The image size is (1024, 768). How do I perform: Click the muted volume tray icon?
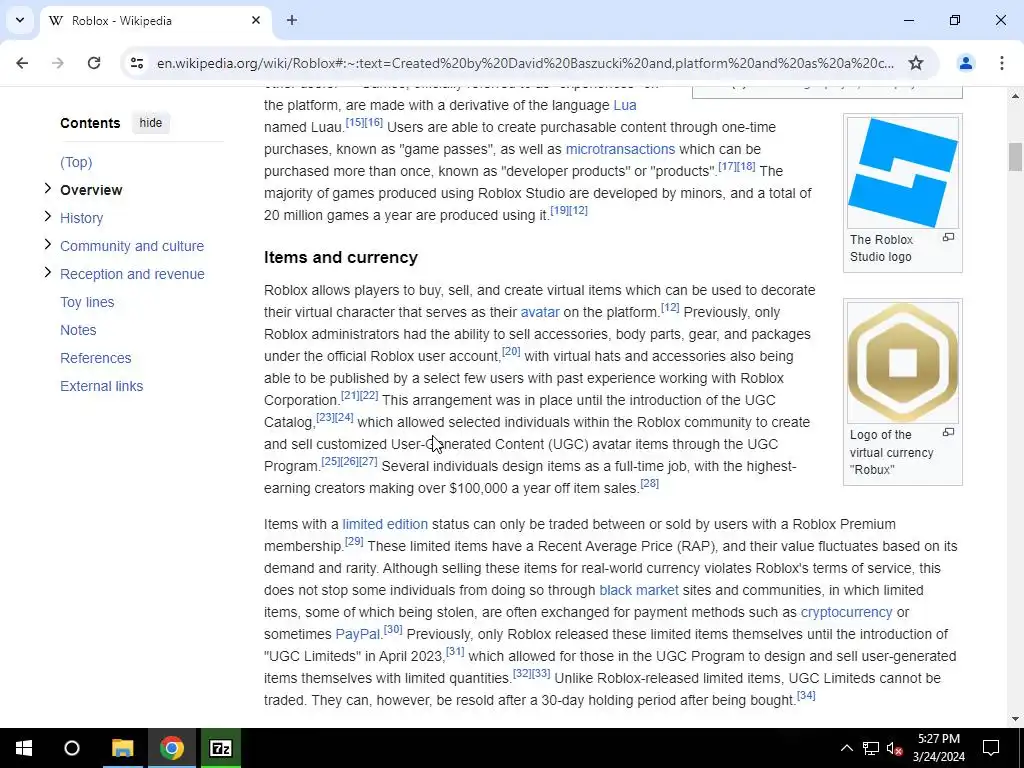click(895, 748)
